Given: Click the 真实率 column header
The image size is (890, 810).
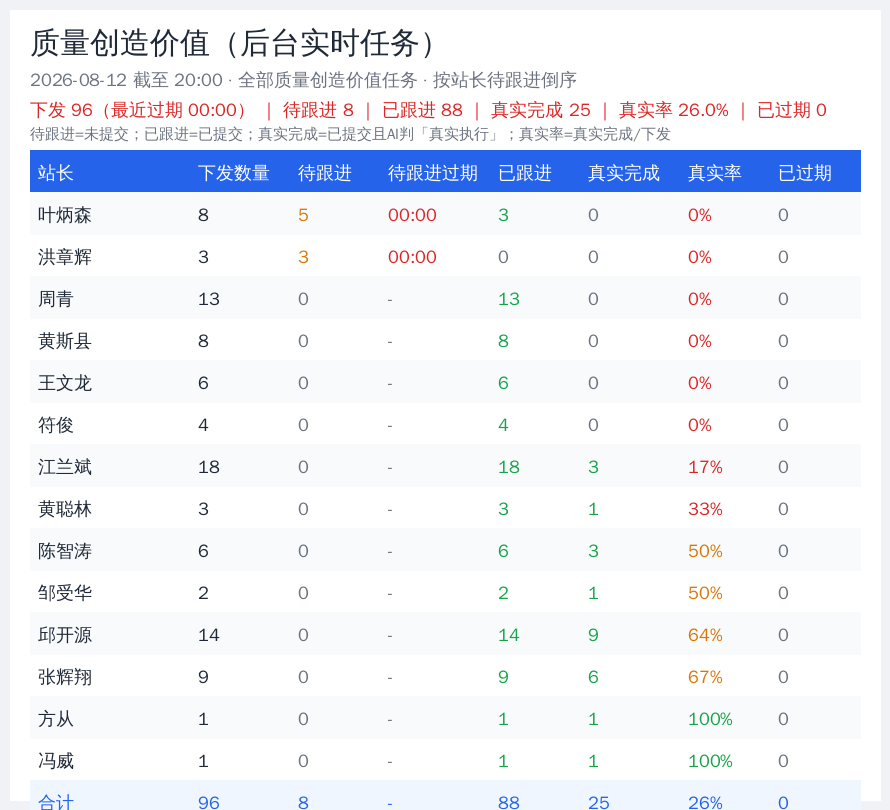Looking at the screenshot, I should pos(715,173).
